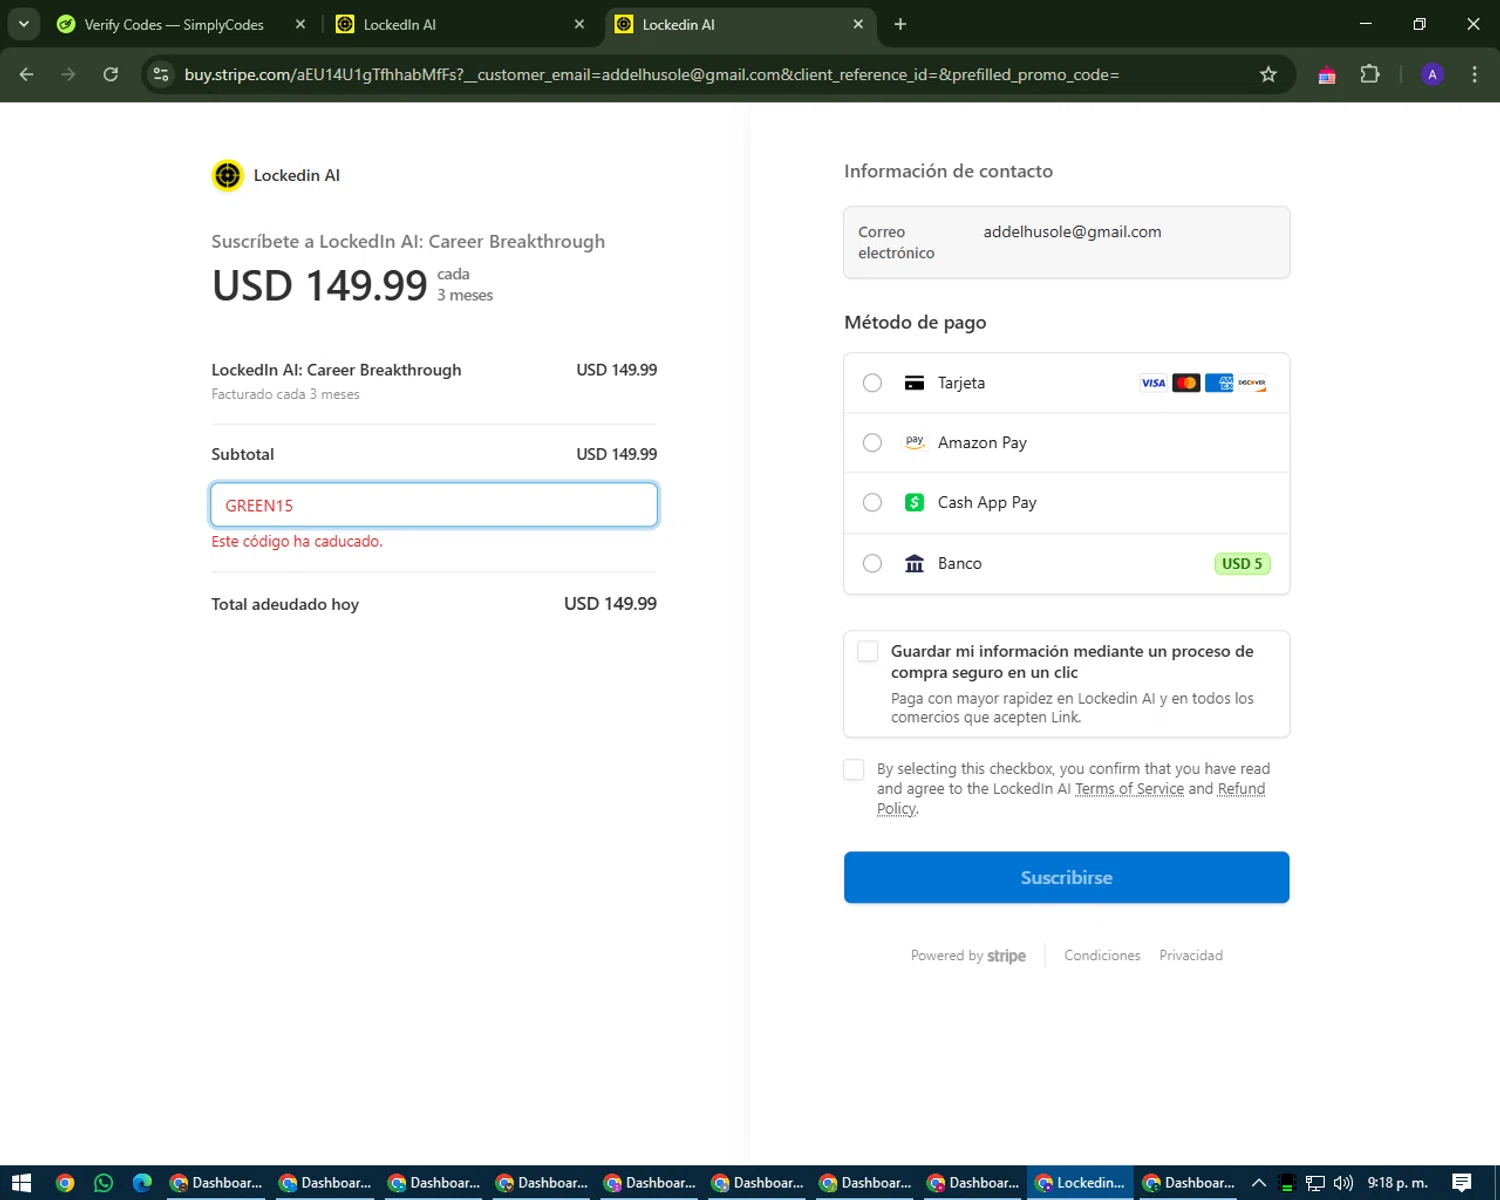Screen dimensions: 1500x1200
Task: Select the Cash App Pay radio button
Action: [x=872, y=503]
